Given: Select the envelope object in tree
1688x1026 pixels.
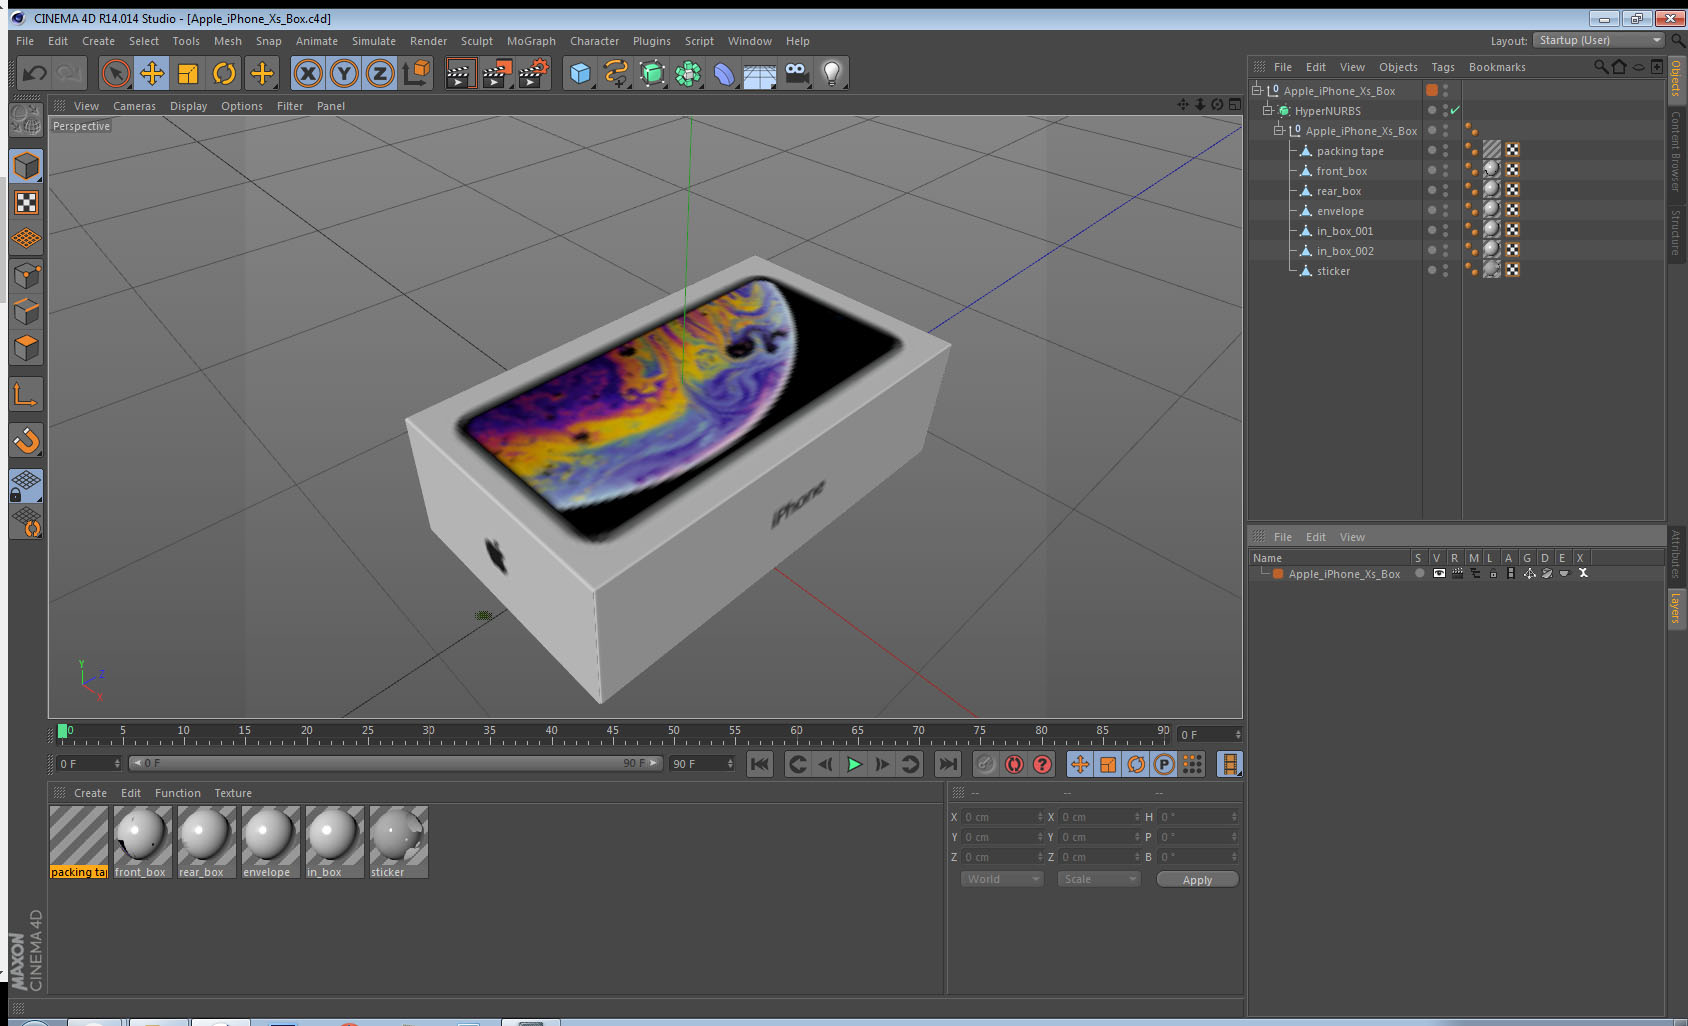Looking at the screenshot, I should tap(1340, 211).
